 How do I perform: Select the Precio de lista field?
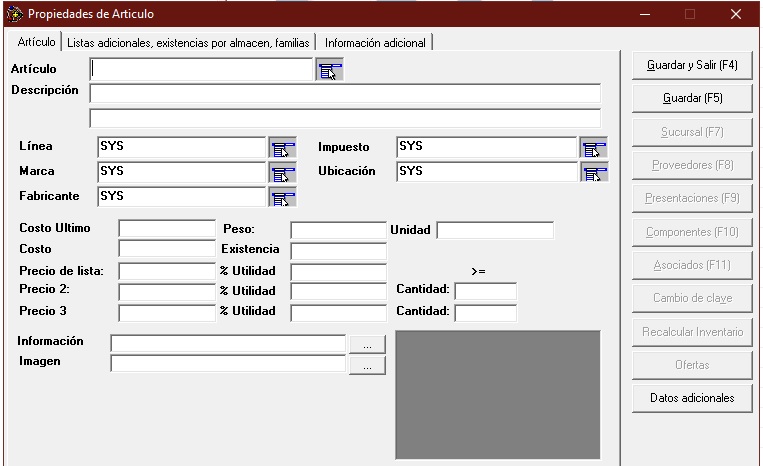click(x=167, y=271)
